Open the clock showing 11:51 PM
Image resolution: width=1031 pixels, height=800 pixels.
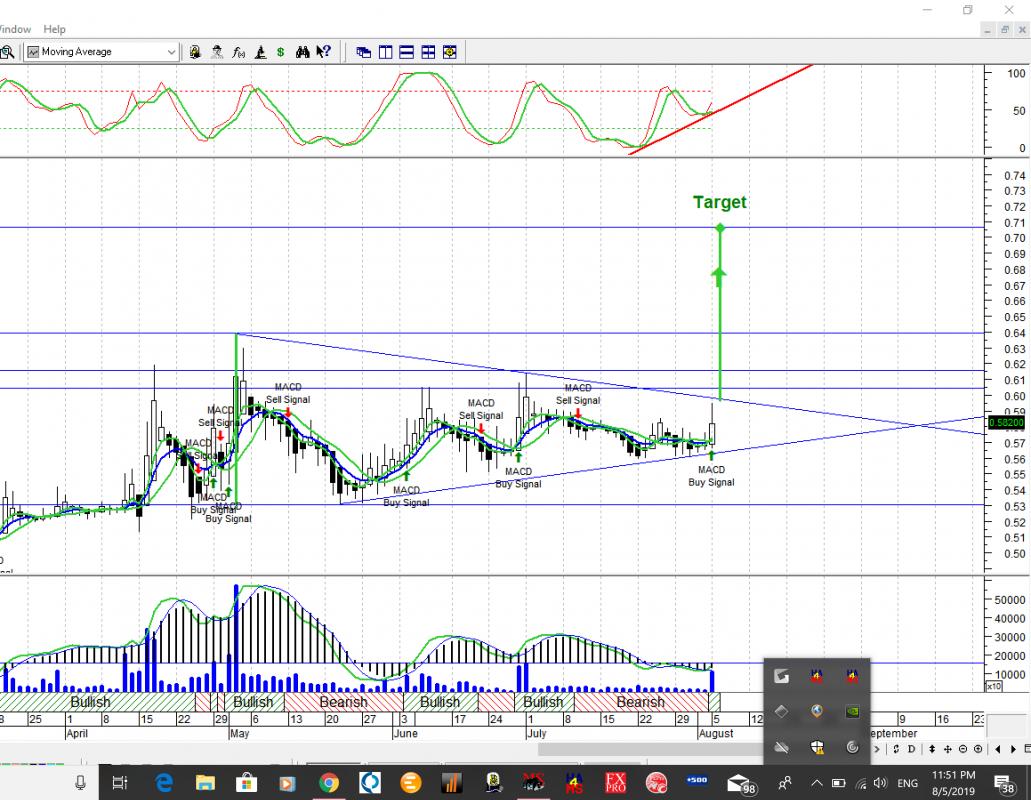coord(953,783)
